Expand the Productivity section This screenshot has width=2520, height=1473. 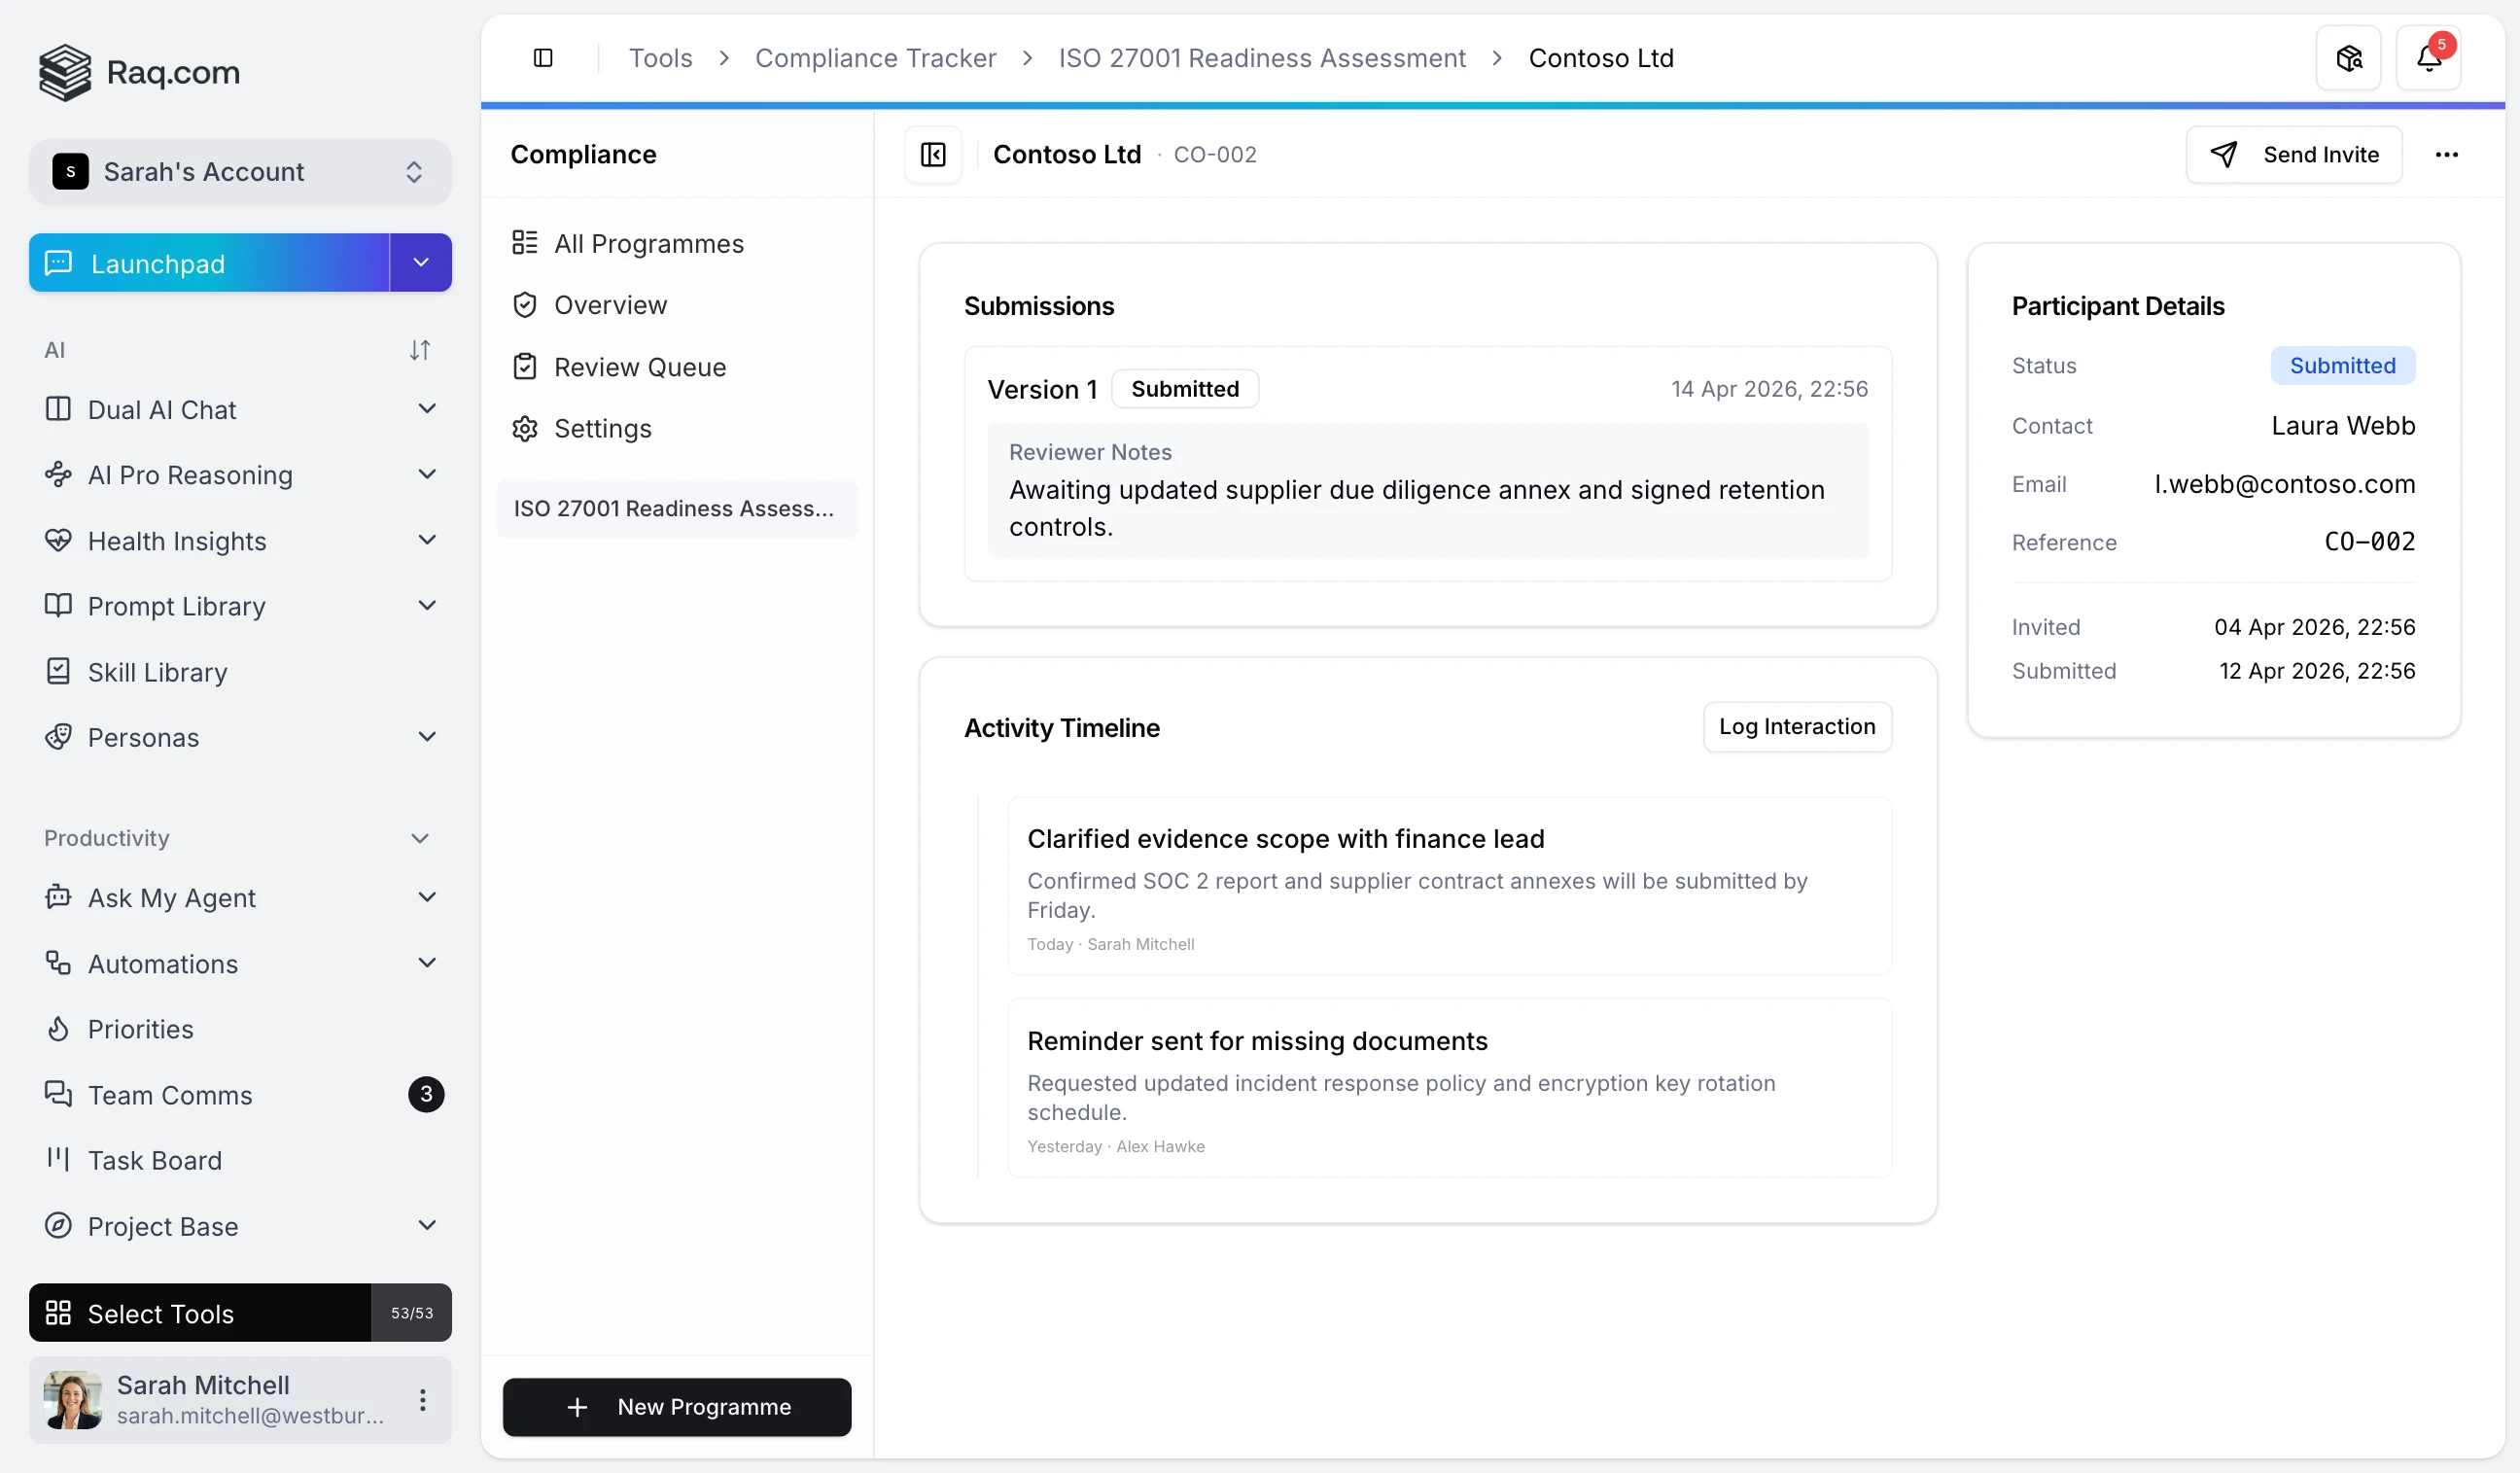pos(419,838)
